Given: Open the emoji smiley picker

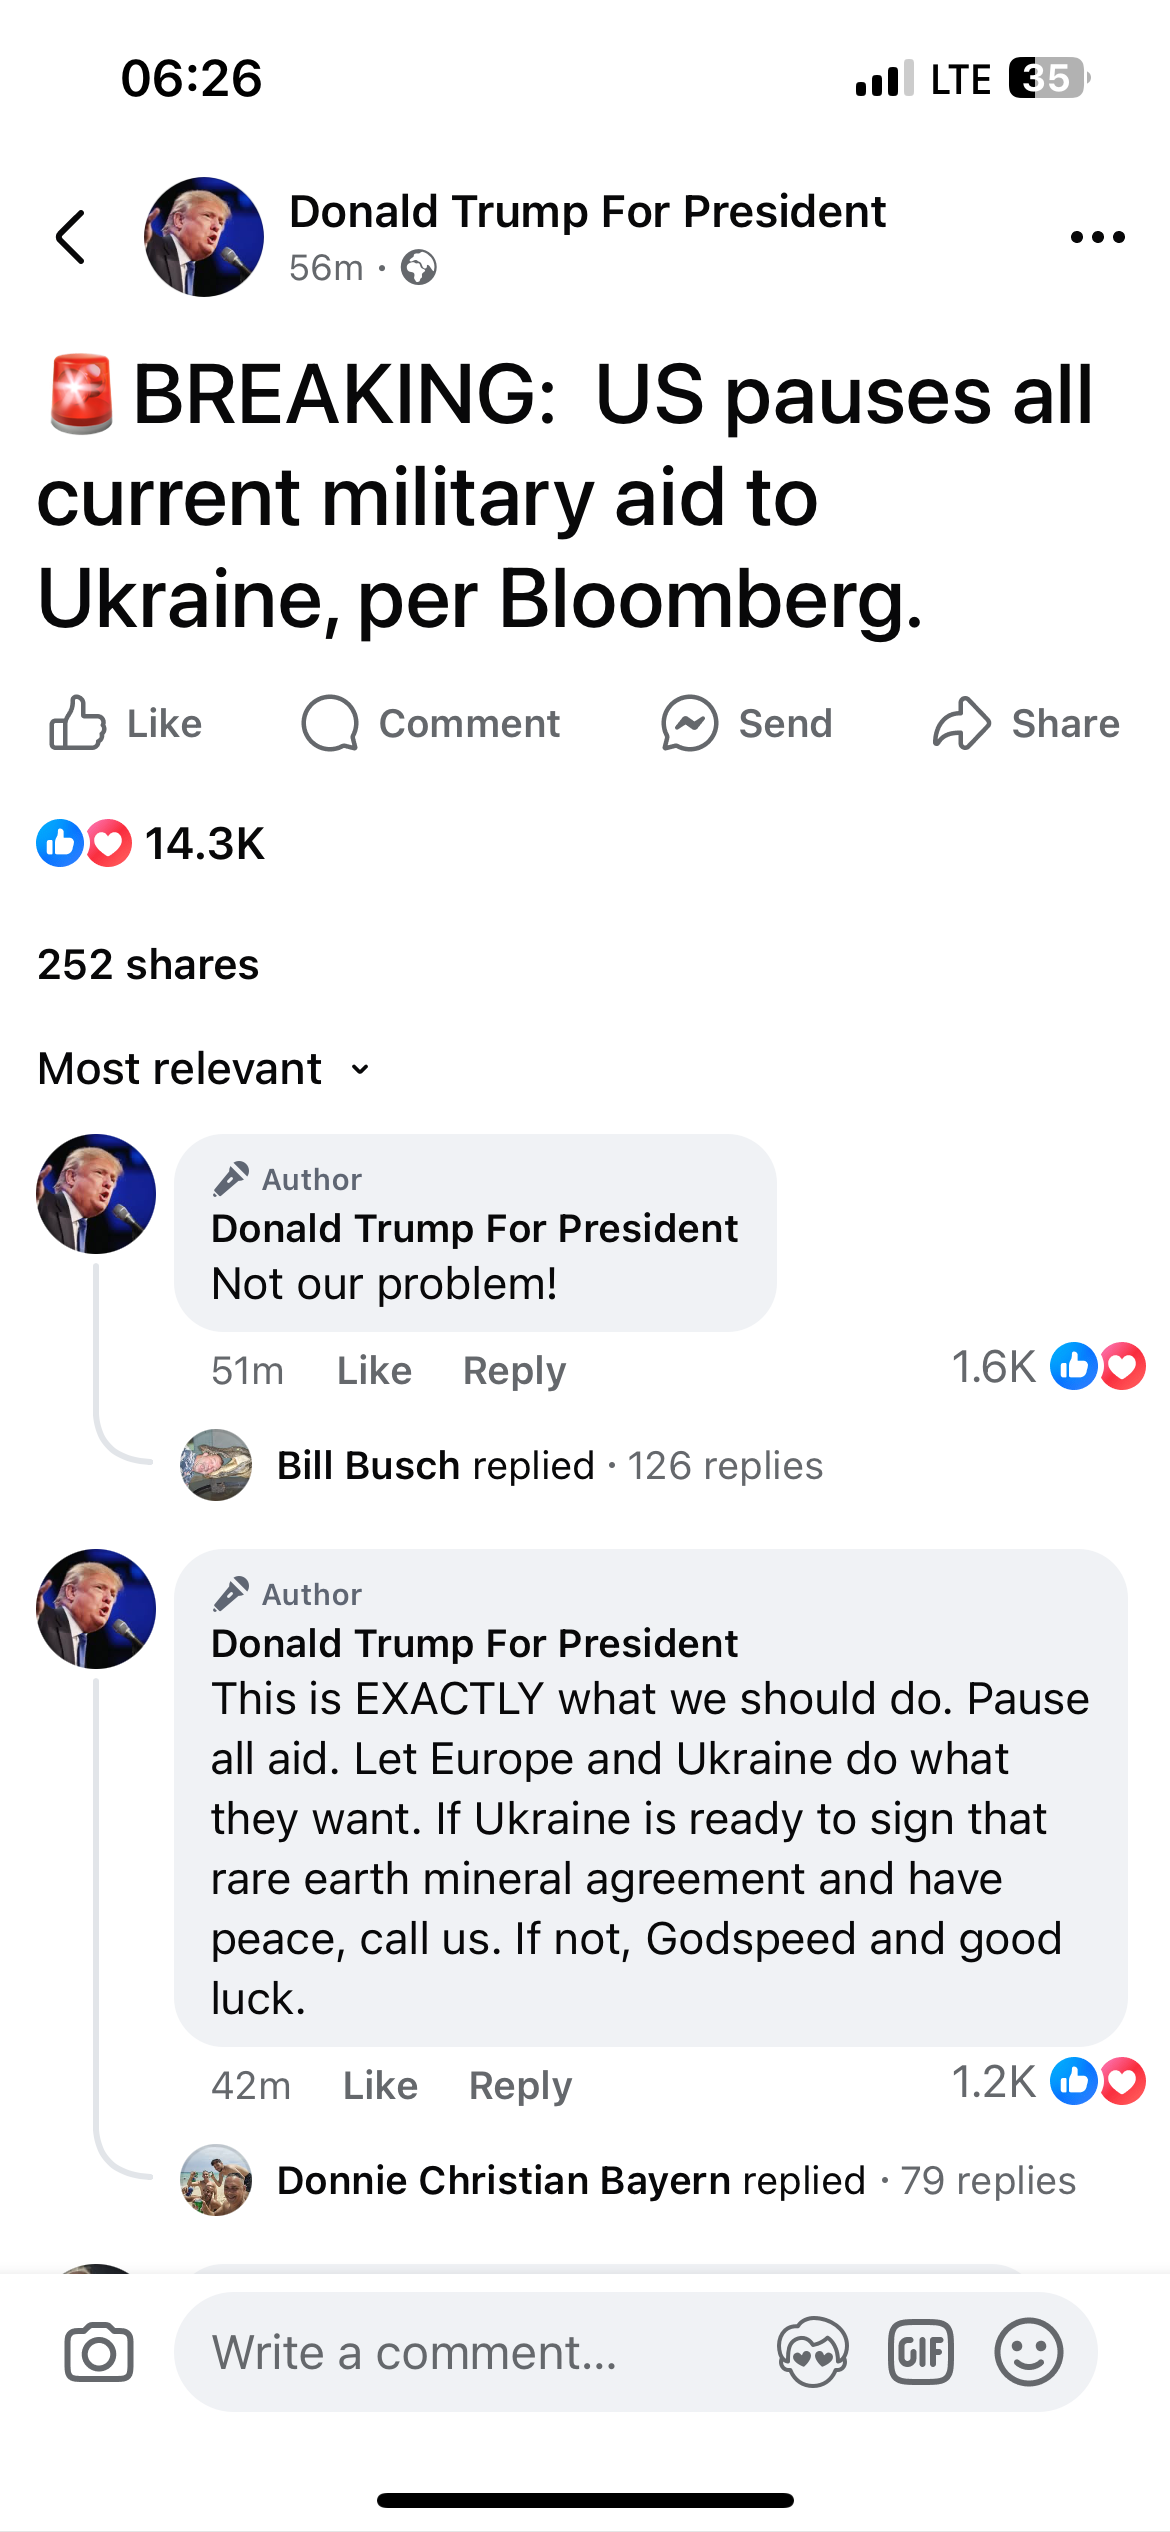Looking at the screenshot, I should (1028, 2352).
